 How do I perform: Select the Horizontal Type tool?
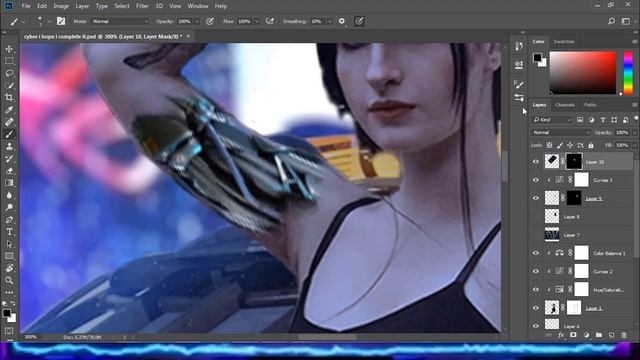pos(9,232)
